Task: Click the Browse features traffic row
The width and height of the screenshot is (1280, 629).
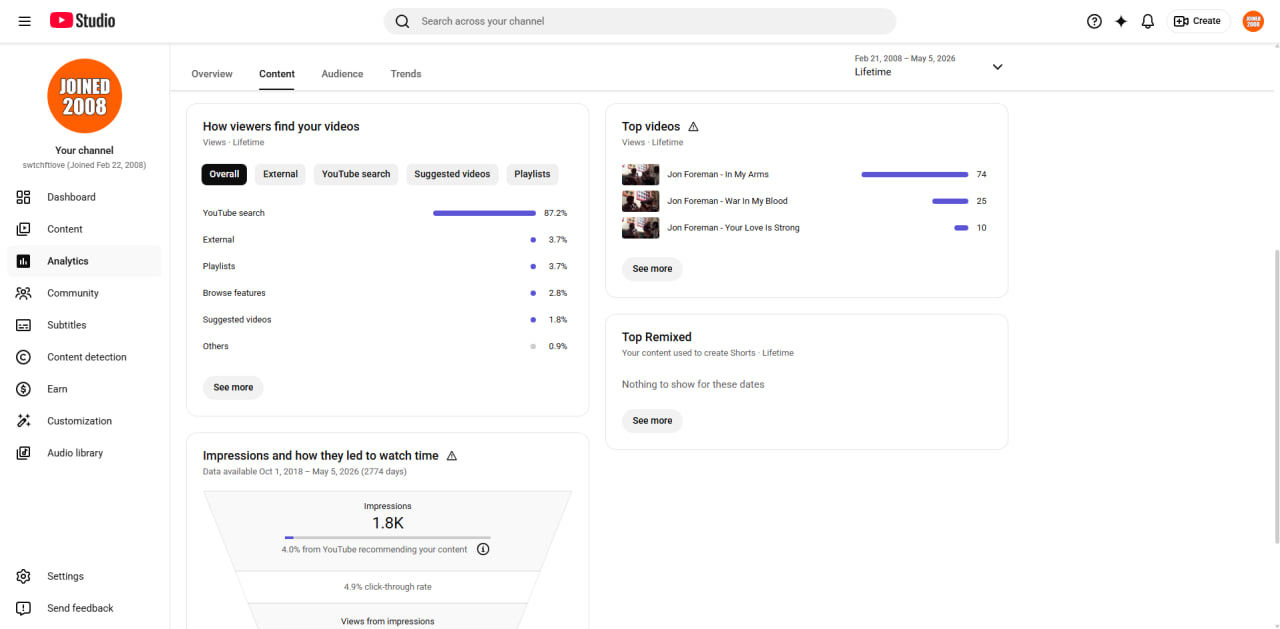Action: [385, 293]
